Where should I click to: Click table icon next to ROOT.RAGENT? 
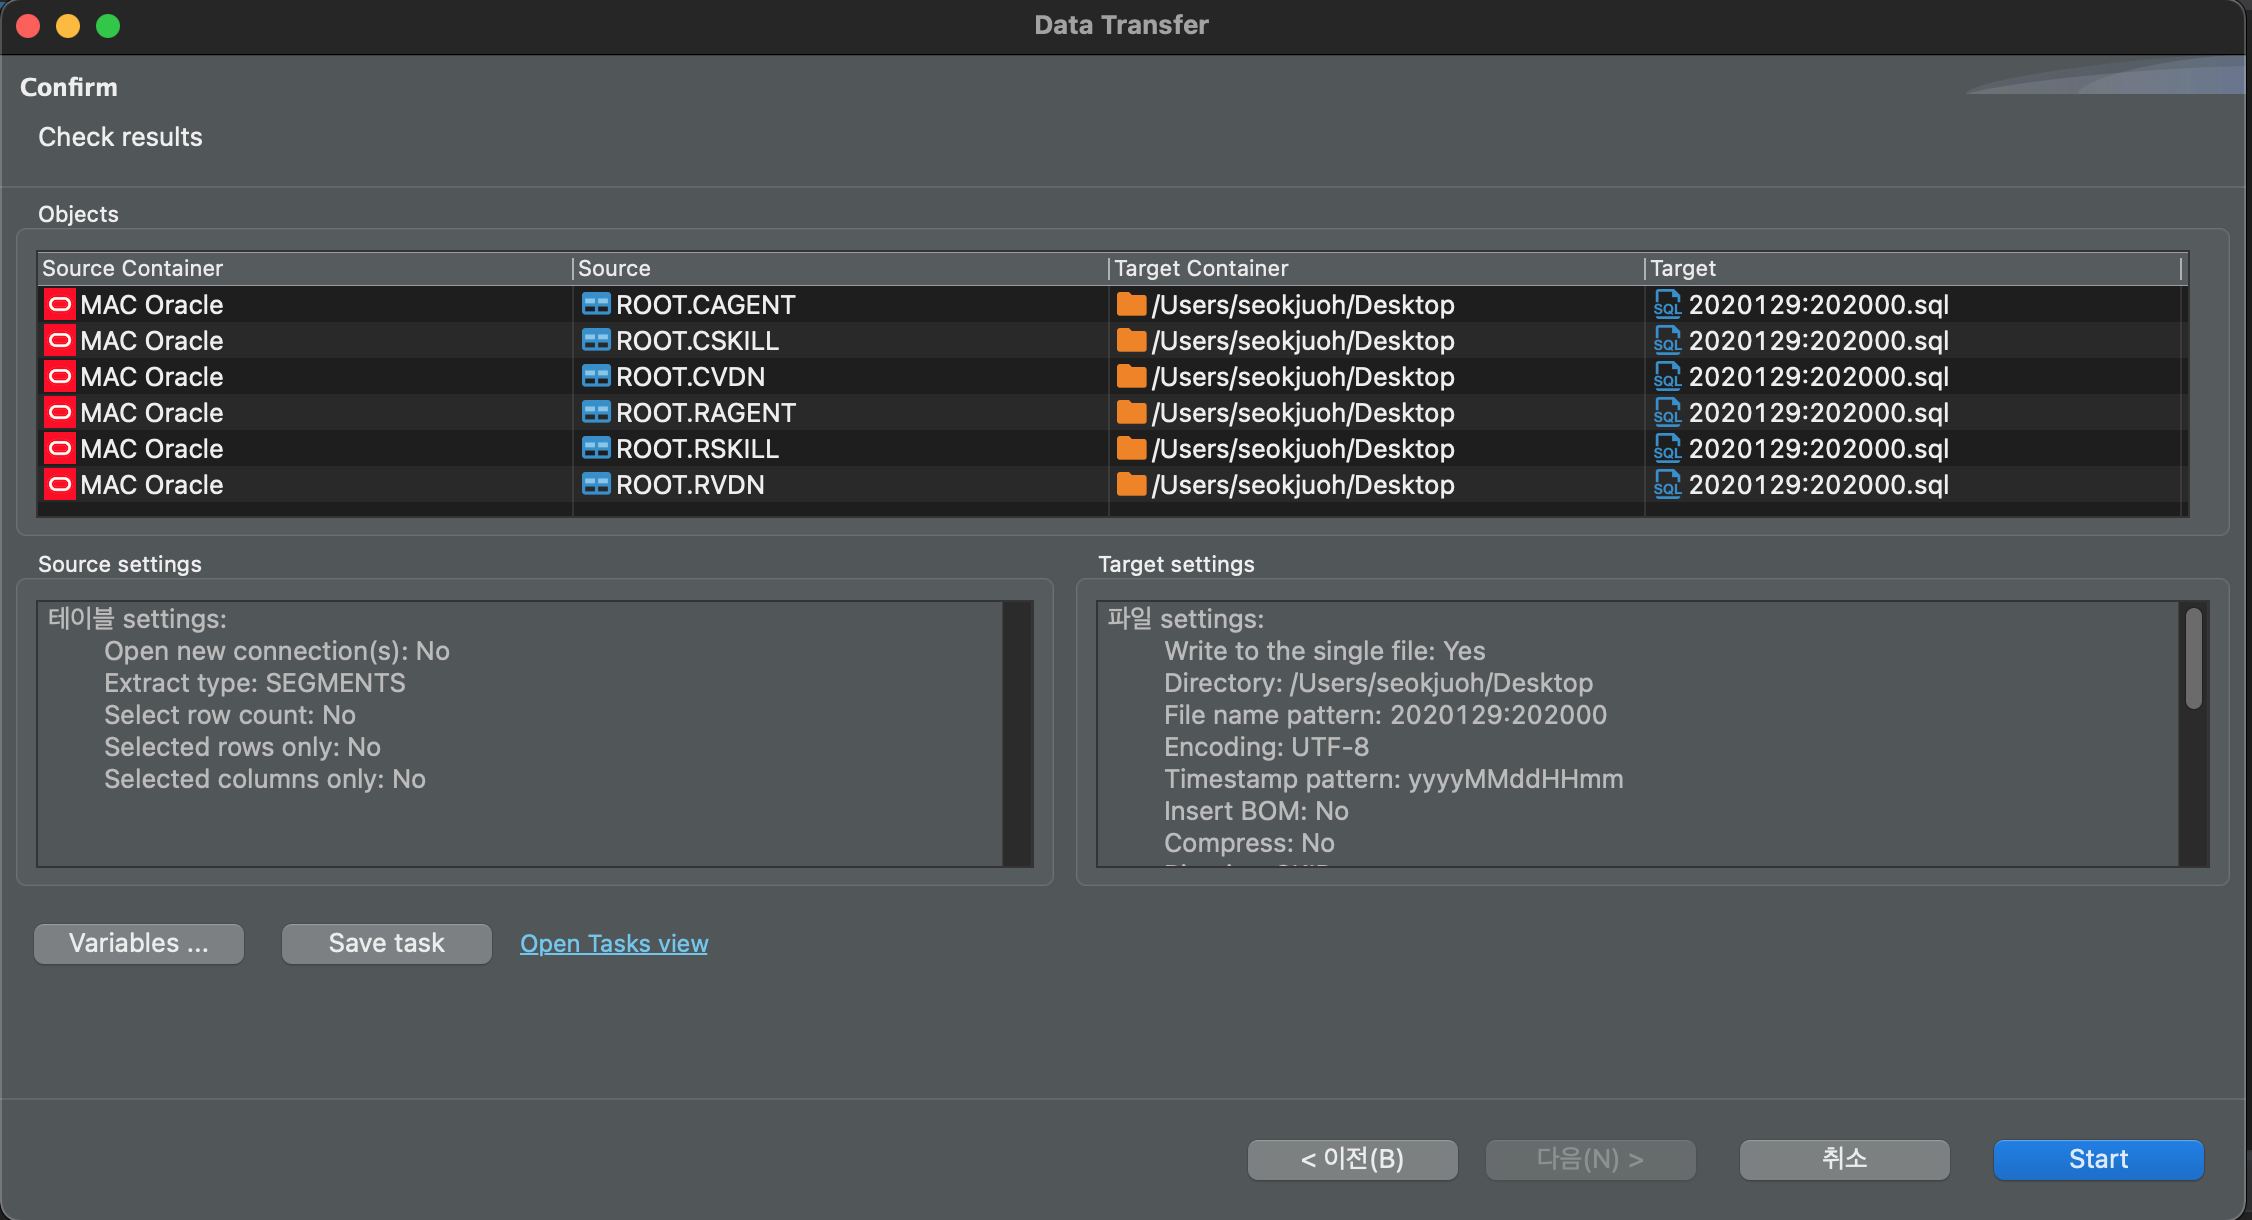(596, 413)
